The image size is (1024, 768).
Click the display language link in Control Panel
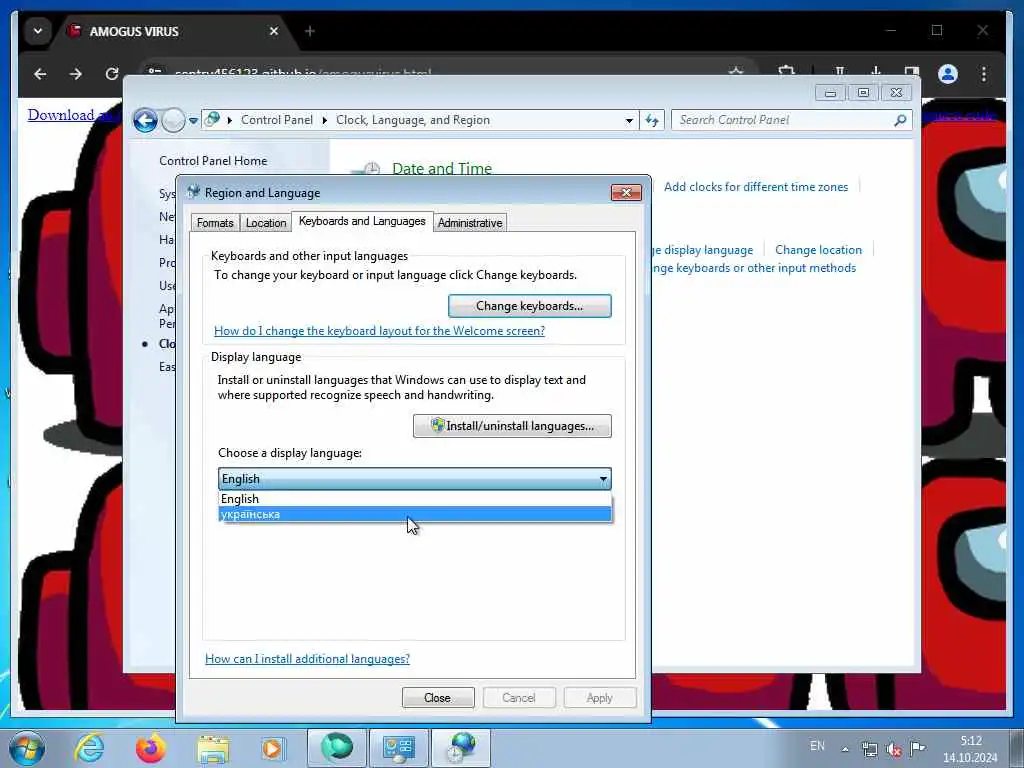[703, 249]
